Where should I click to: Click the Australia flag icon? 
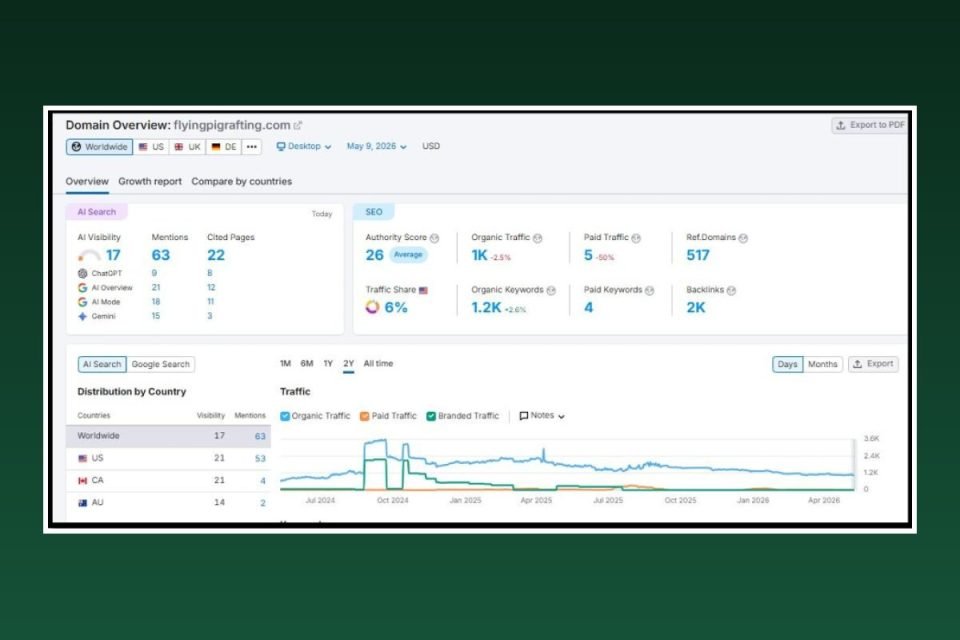(x=83, y=503)
